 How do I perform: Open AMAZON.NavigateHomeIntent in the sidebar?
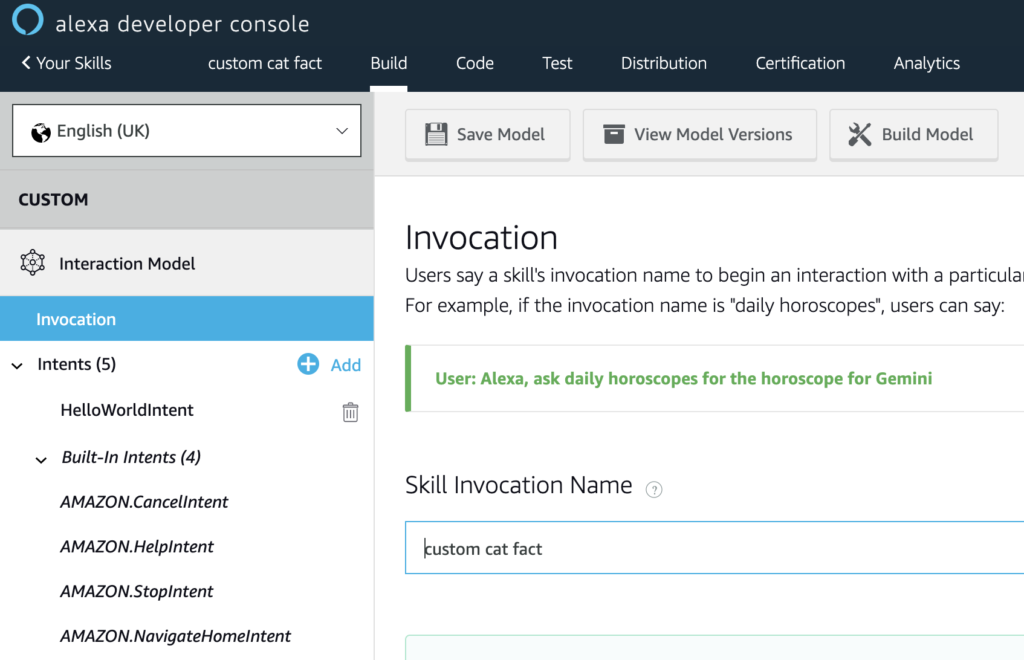click(175, 636)
